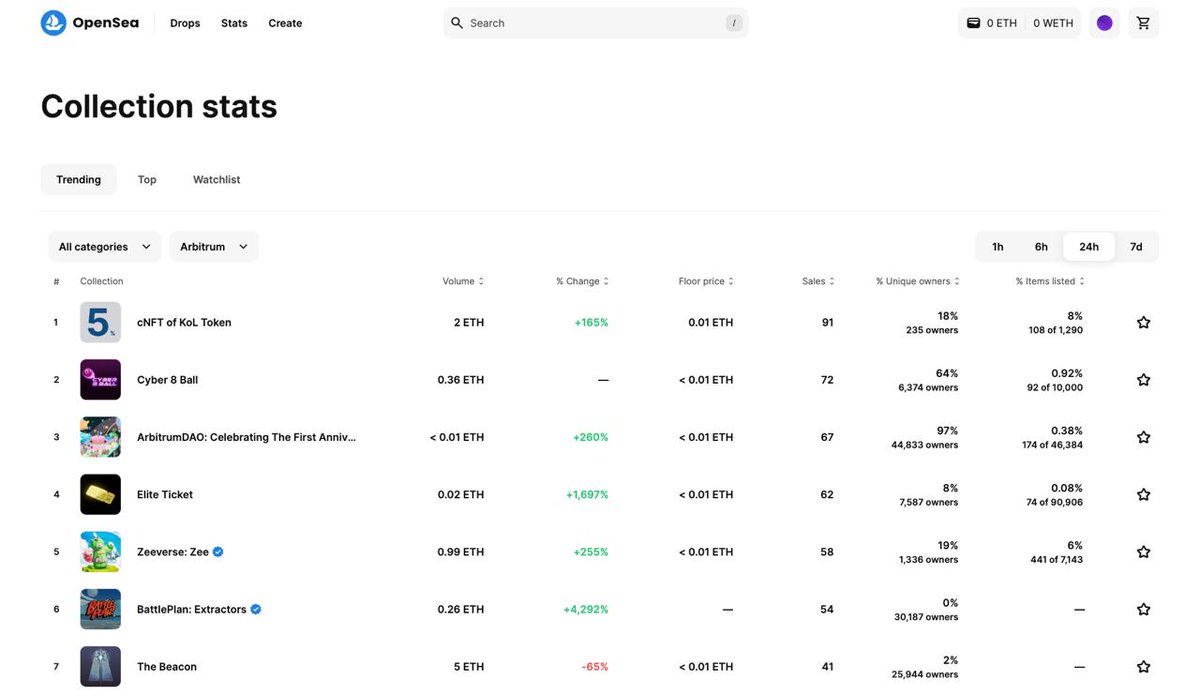
Task: Click the wallet balance icon
Action: (x=975, y=22)
